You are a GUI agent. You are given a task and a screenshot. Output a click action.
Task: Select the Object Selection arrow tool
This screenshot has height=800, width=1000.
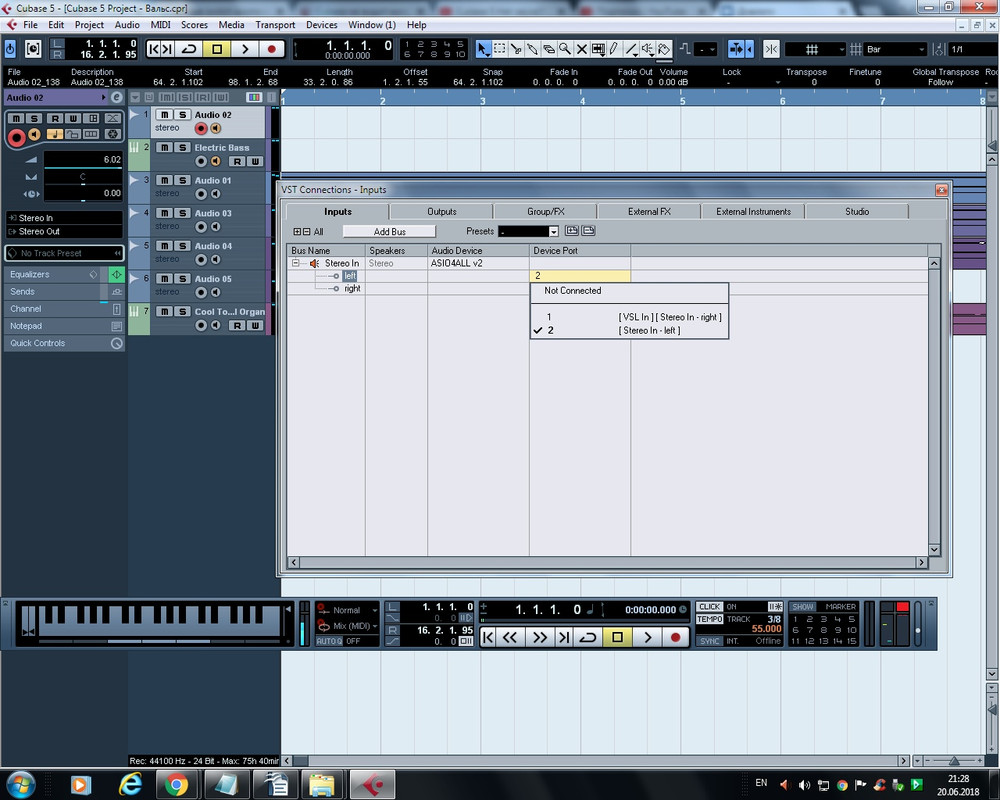pyautogui.click(x=483, y=48)
